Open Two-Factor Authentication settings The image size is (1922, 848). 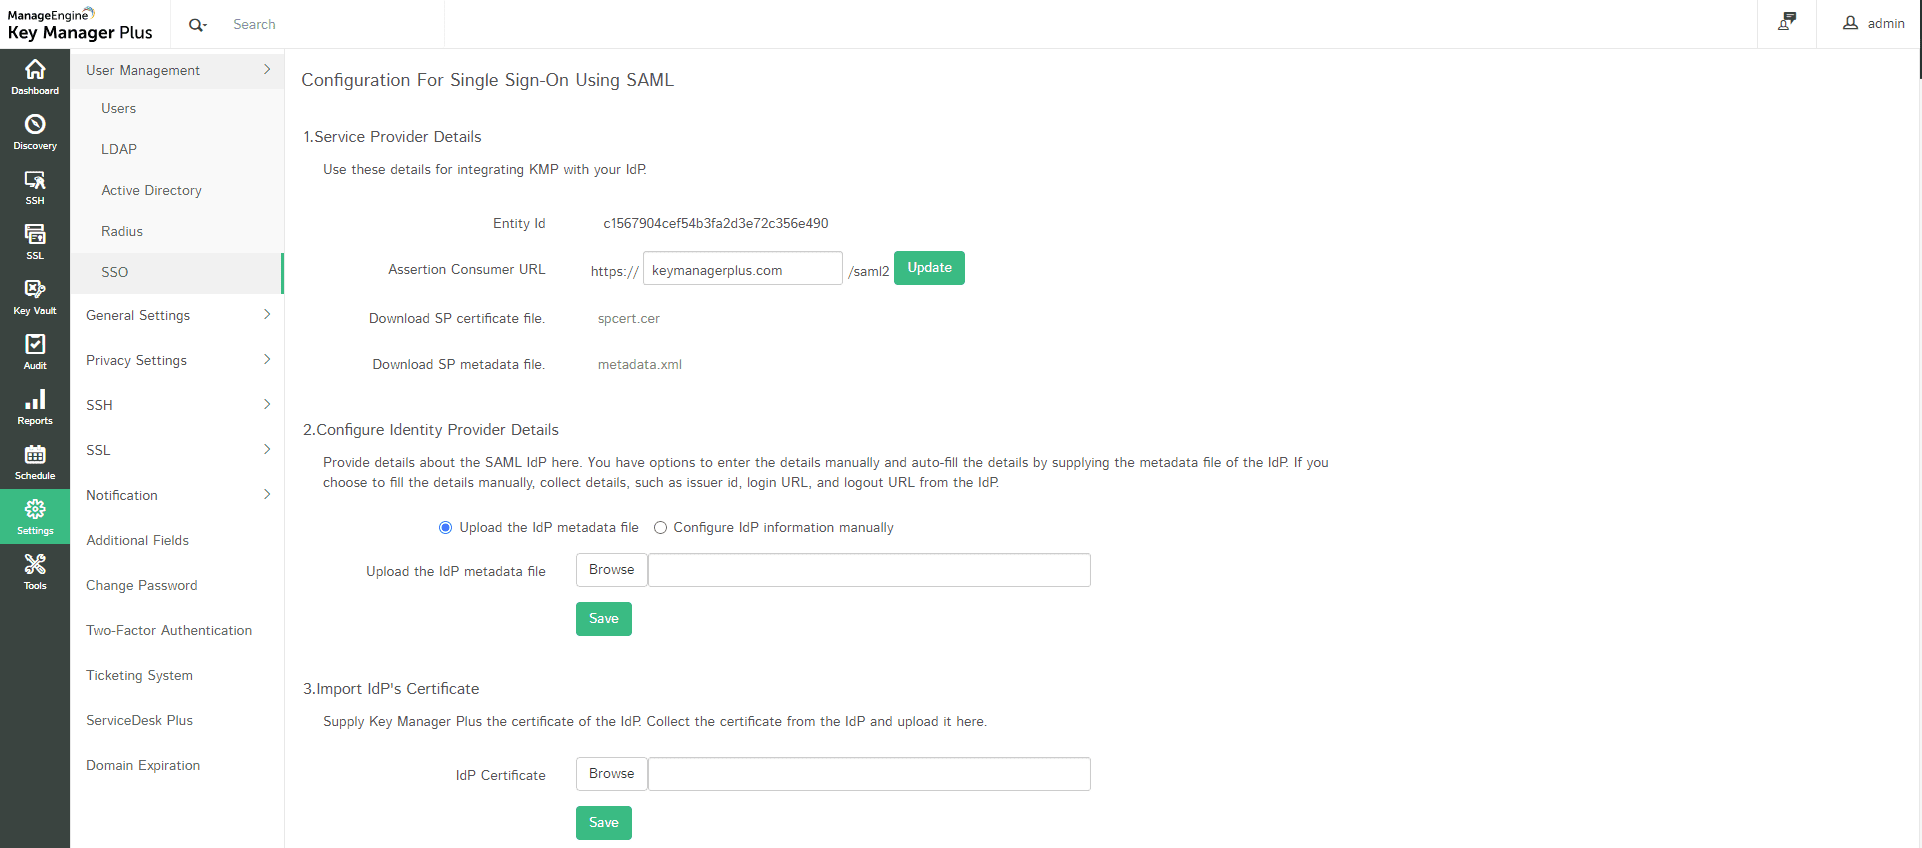tap(169, 630)
